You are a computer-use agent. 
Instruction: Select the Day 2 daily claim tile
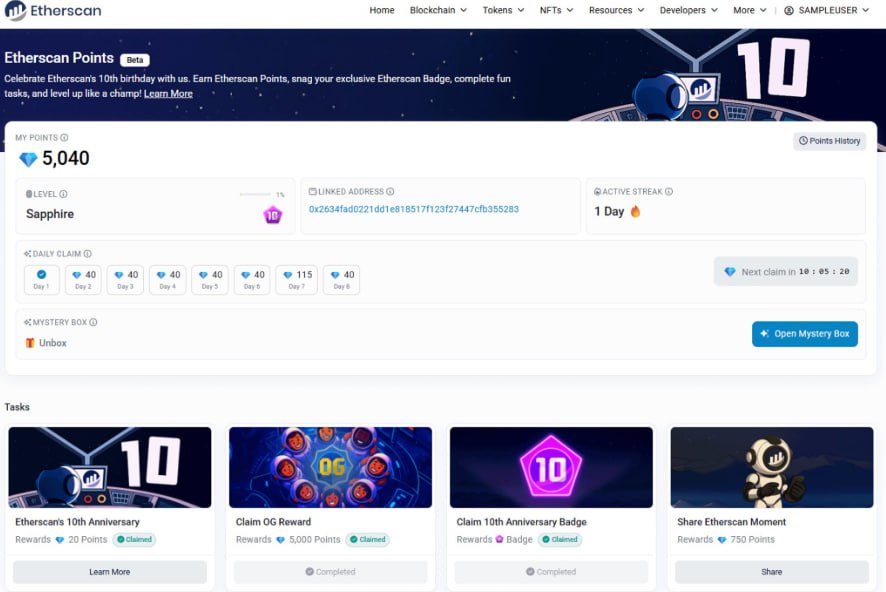click(84, 280)
